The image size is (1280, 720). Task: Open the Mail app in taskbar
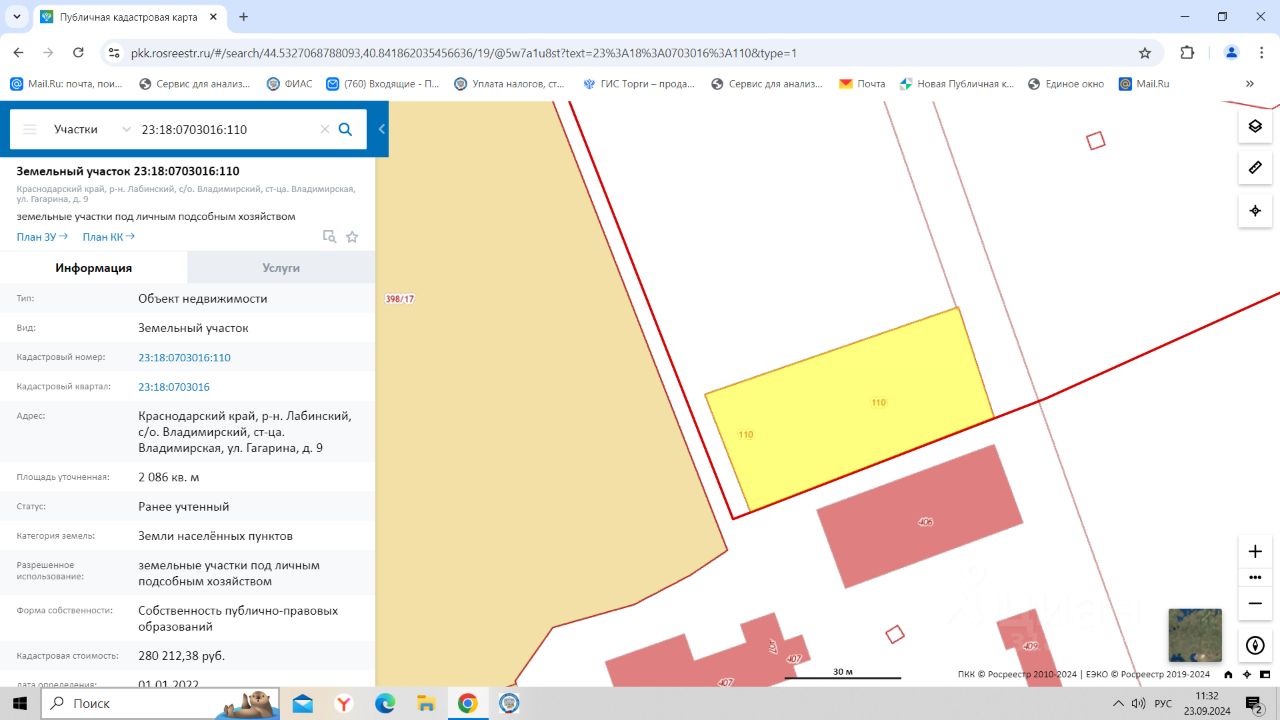click(302, 703)
